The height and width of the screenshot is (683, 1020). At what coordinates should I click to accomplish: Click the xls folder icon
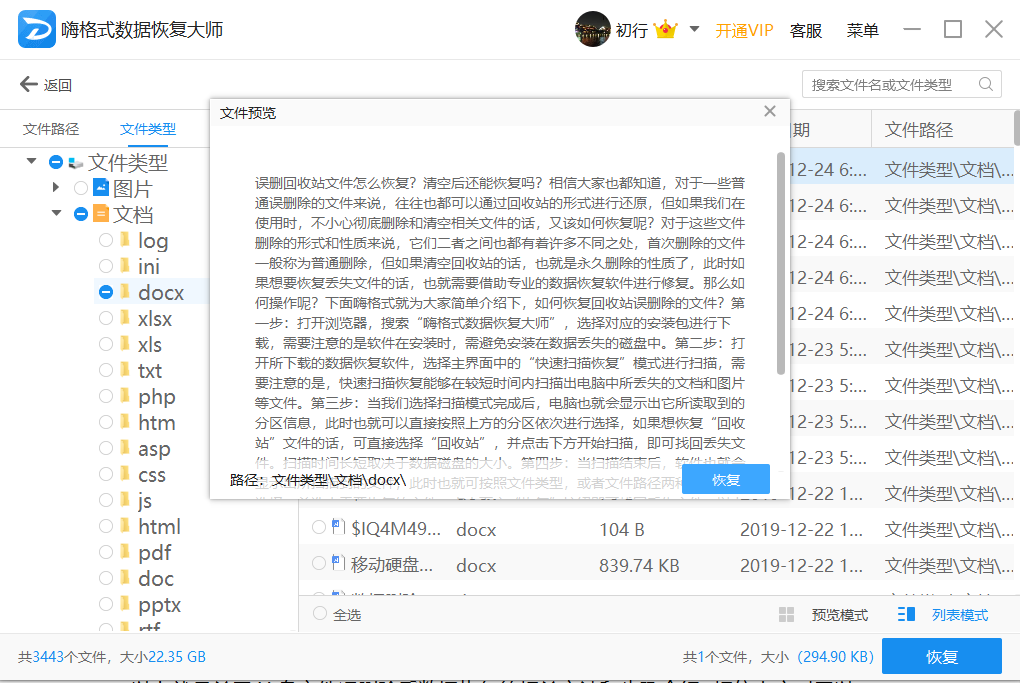click(125, 343)
